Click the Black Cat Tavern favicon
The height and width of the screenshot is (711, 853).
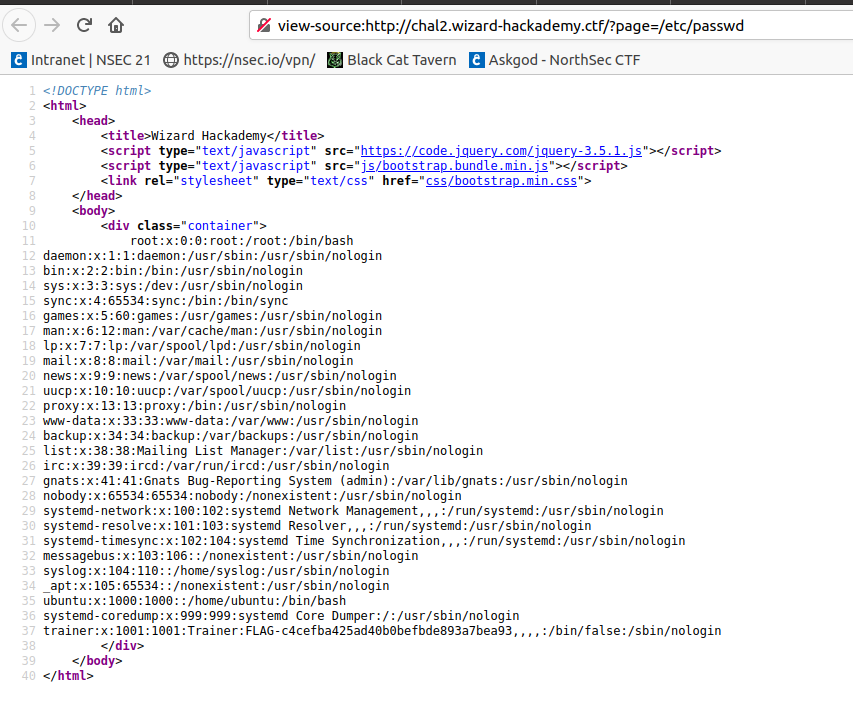(x=335, y=60)
